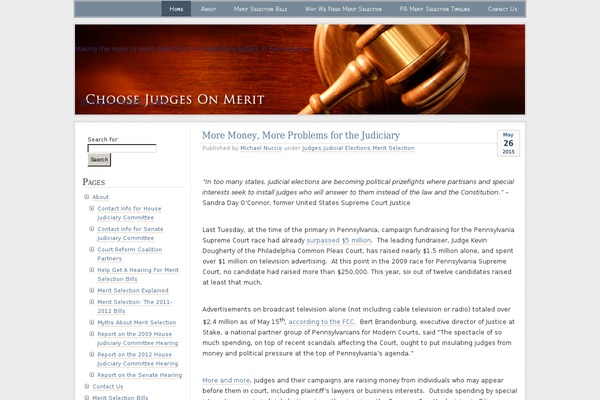This screenshot has width=600, height=400.
Task: Open article title More Money, More Problems
Action: [301, 135]
